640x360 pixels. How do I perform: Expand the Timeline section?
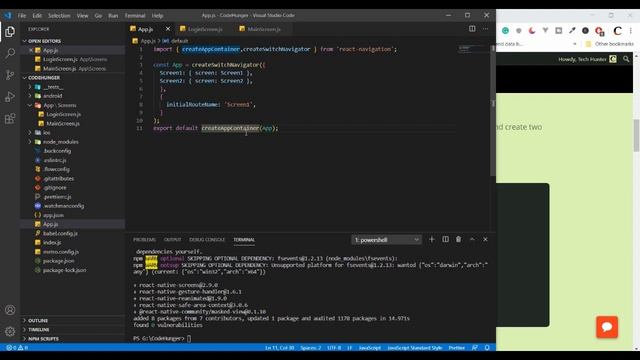(x=73, y=329)
